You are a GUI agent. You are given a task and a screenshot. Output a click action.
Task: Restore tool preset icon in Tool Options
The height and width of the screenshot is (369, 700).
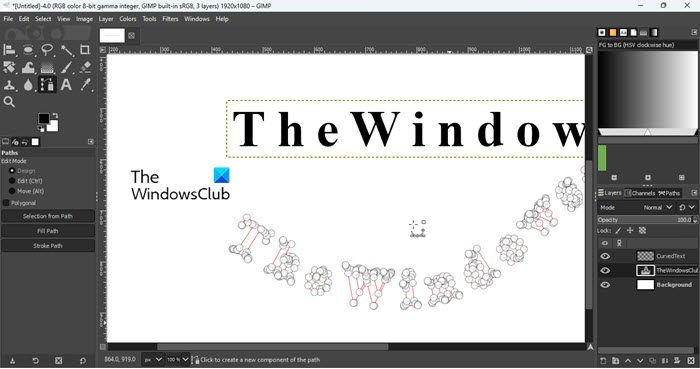36,360
